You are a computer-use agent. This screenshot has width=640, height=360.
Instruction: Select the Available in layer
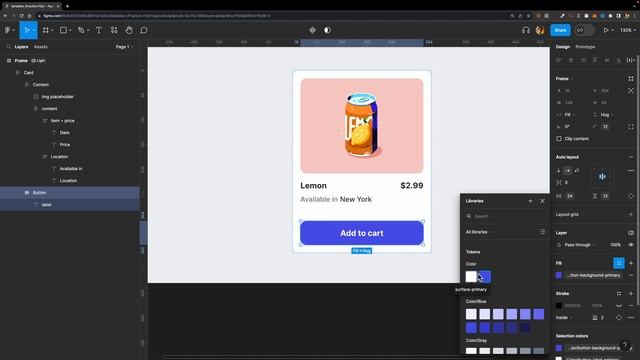(70, 169)
